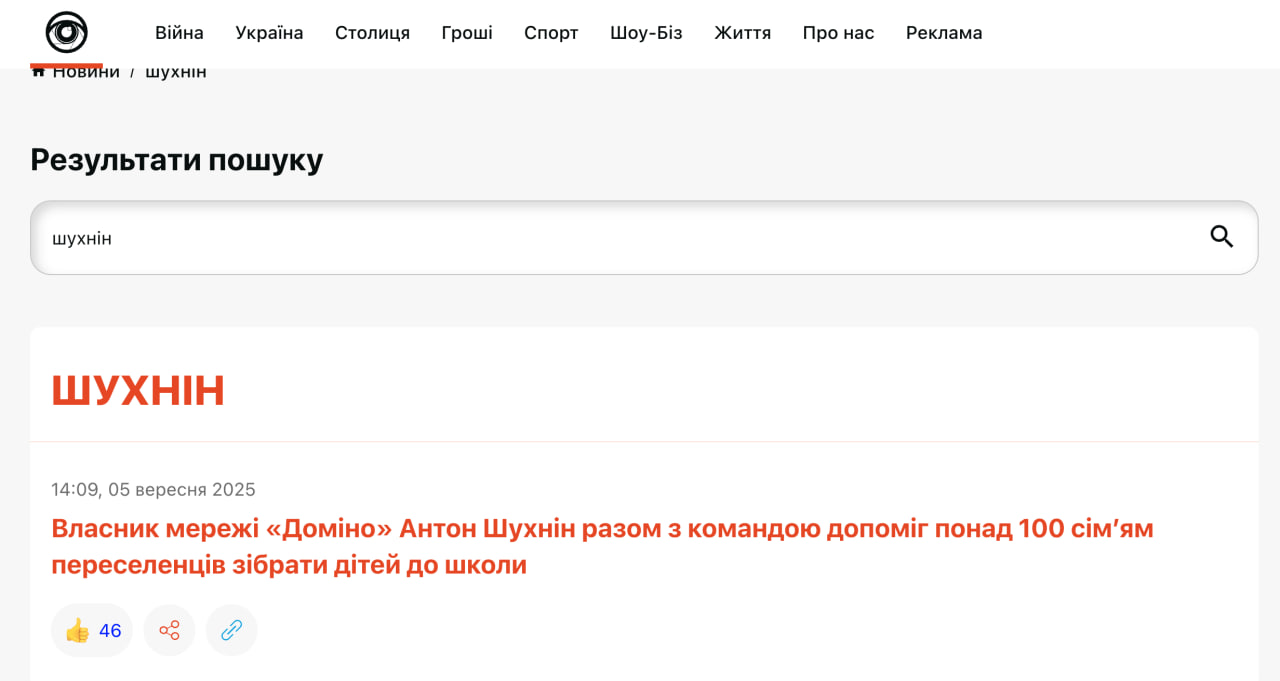1280x681 pixels.
Task: Click the share icon under the article
Action: [x=169, y=630]
